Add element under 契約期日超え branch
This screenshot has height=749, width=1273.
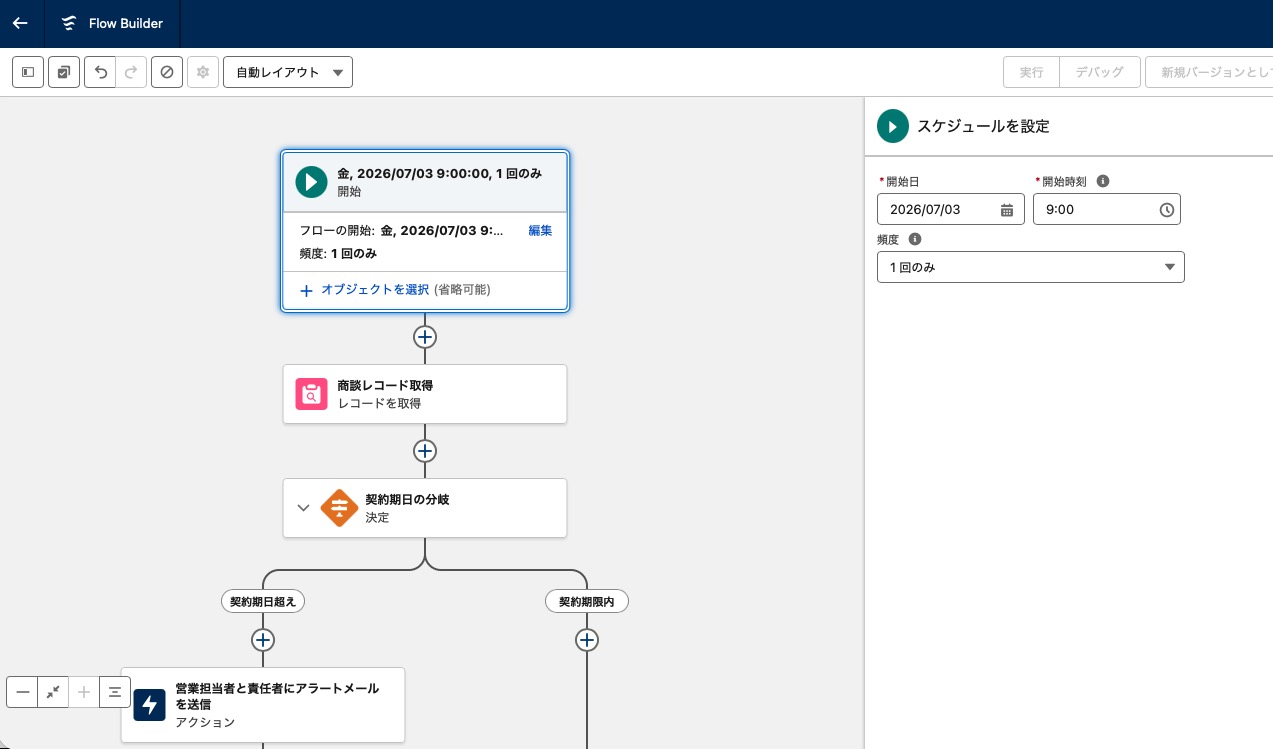pos(263,640)
